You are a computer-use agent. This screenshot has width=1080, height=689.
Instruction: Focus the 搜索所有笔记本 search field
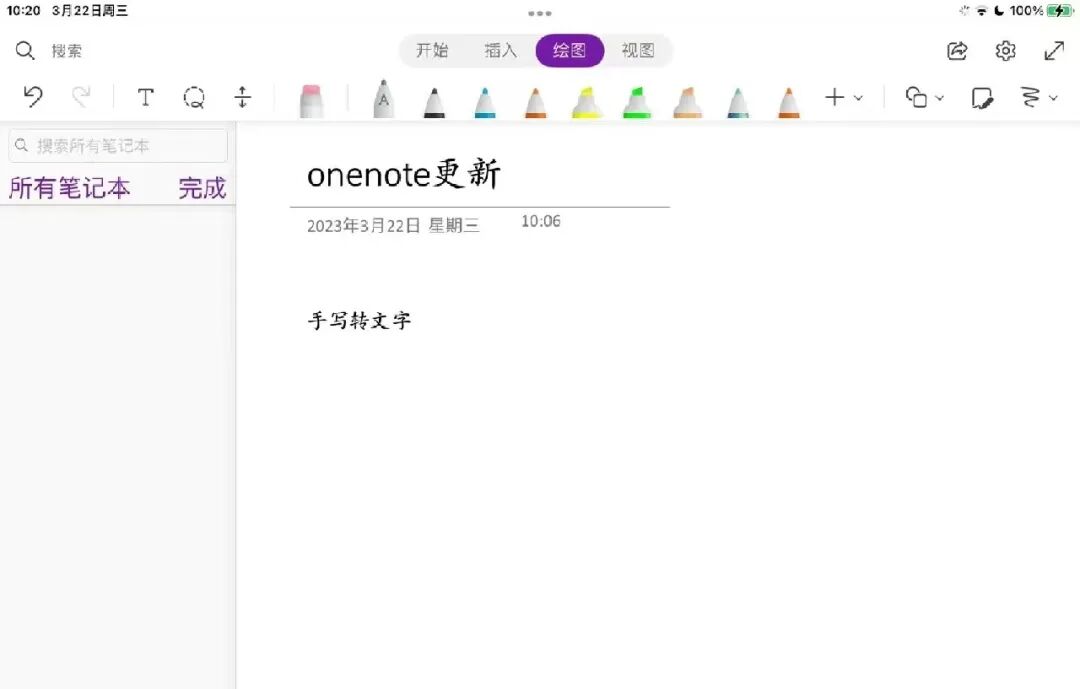(118, 145)
